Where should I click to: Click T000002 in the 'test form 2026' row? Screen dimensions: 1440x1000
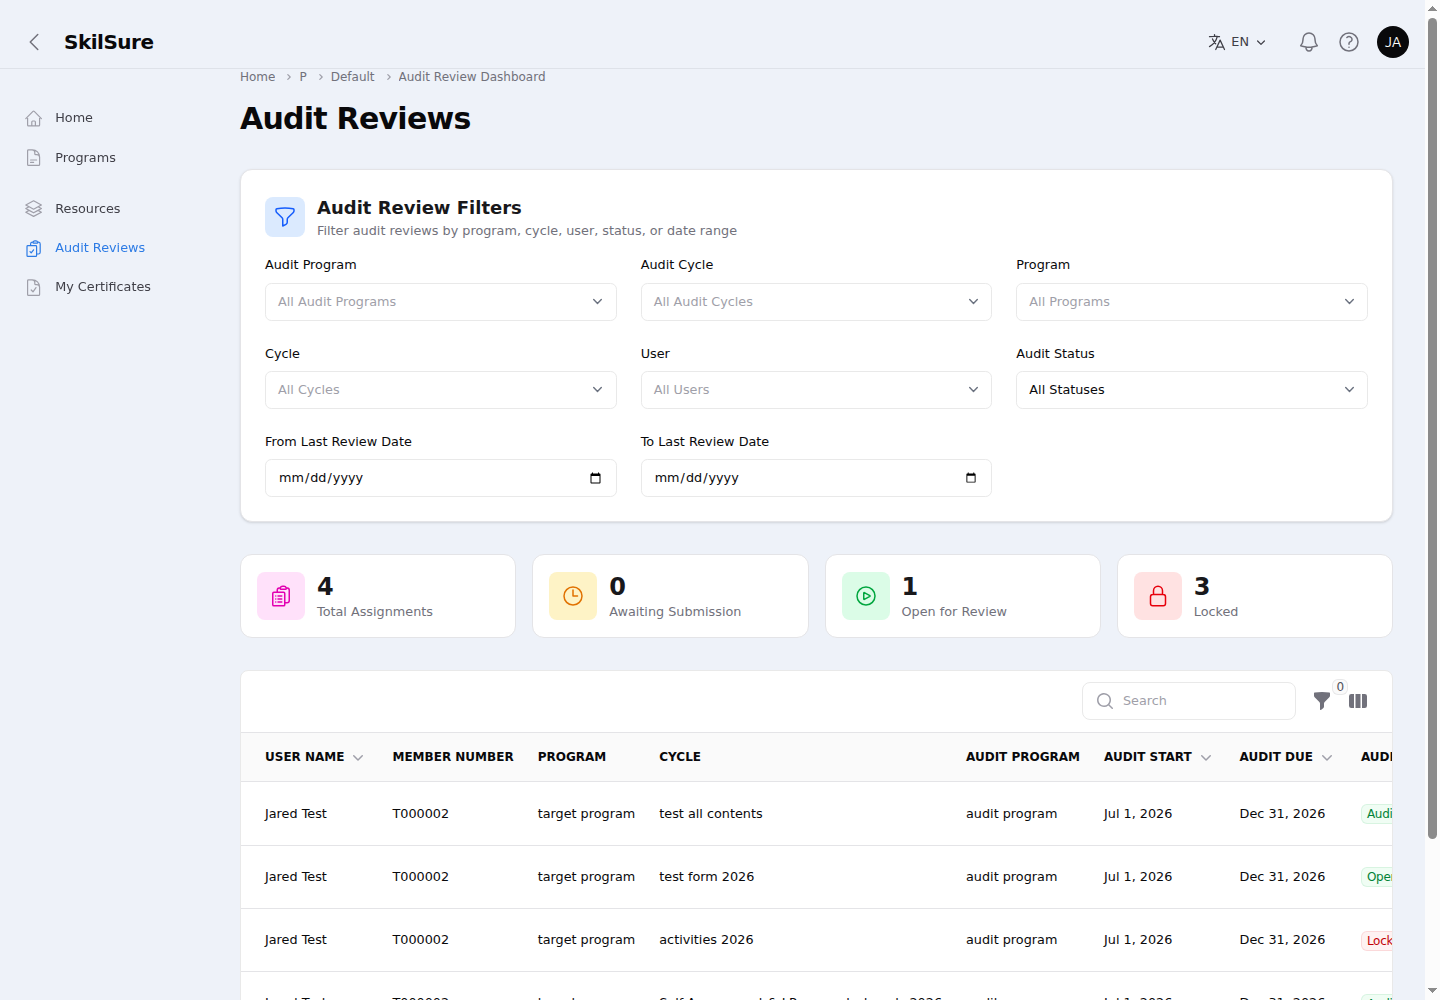tap(421, 877)
